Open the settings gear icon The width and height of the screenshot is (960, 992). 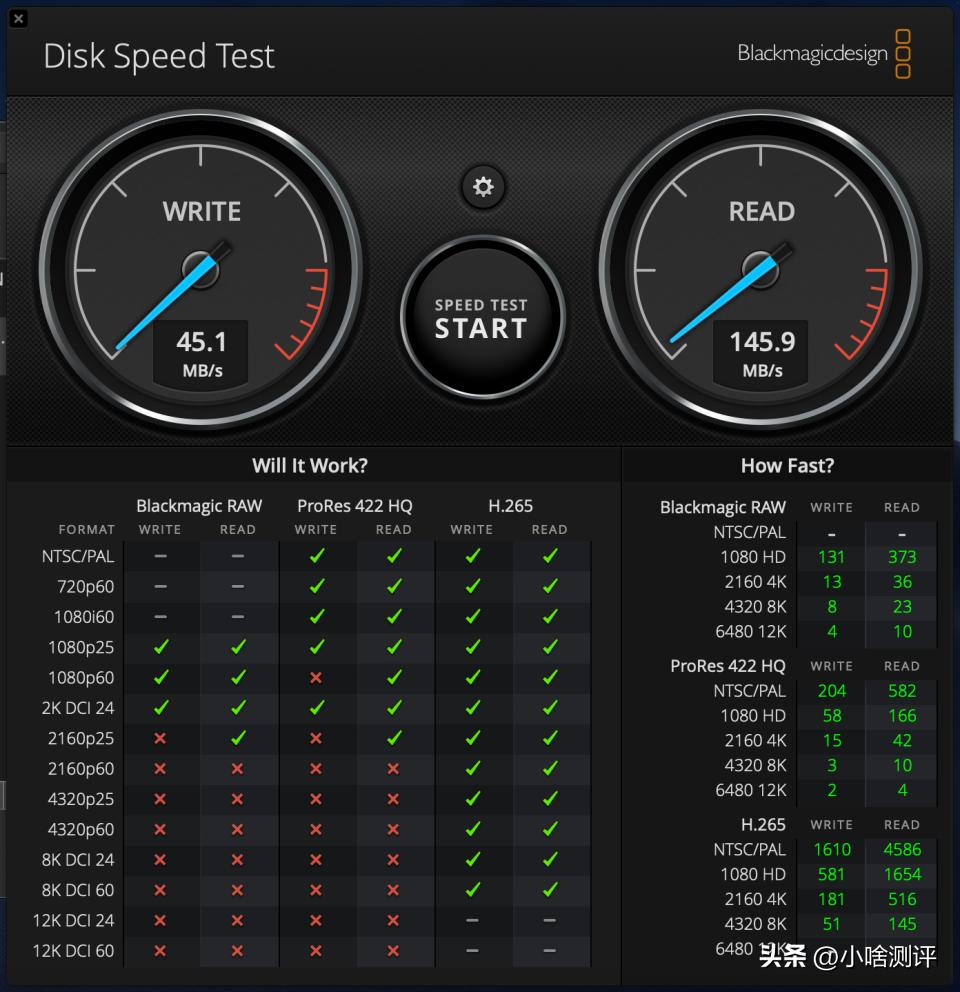click(x=483, y=187)
